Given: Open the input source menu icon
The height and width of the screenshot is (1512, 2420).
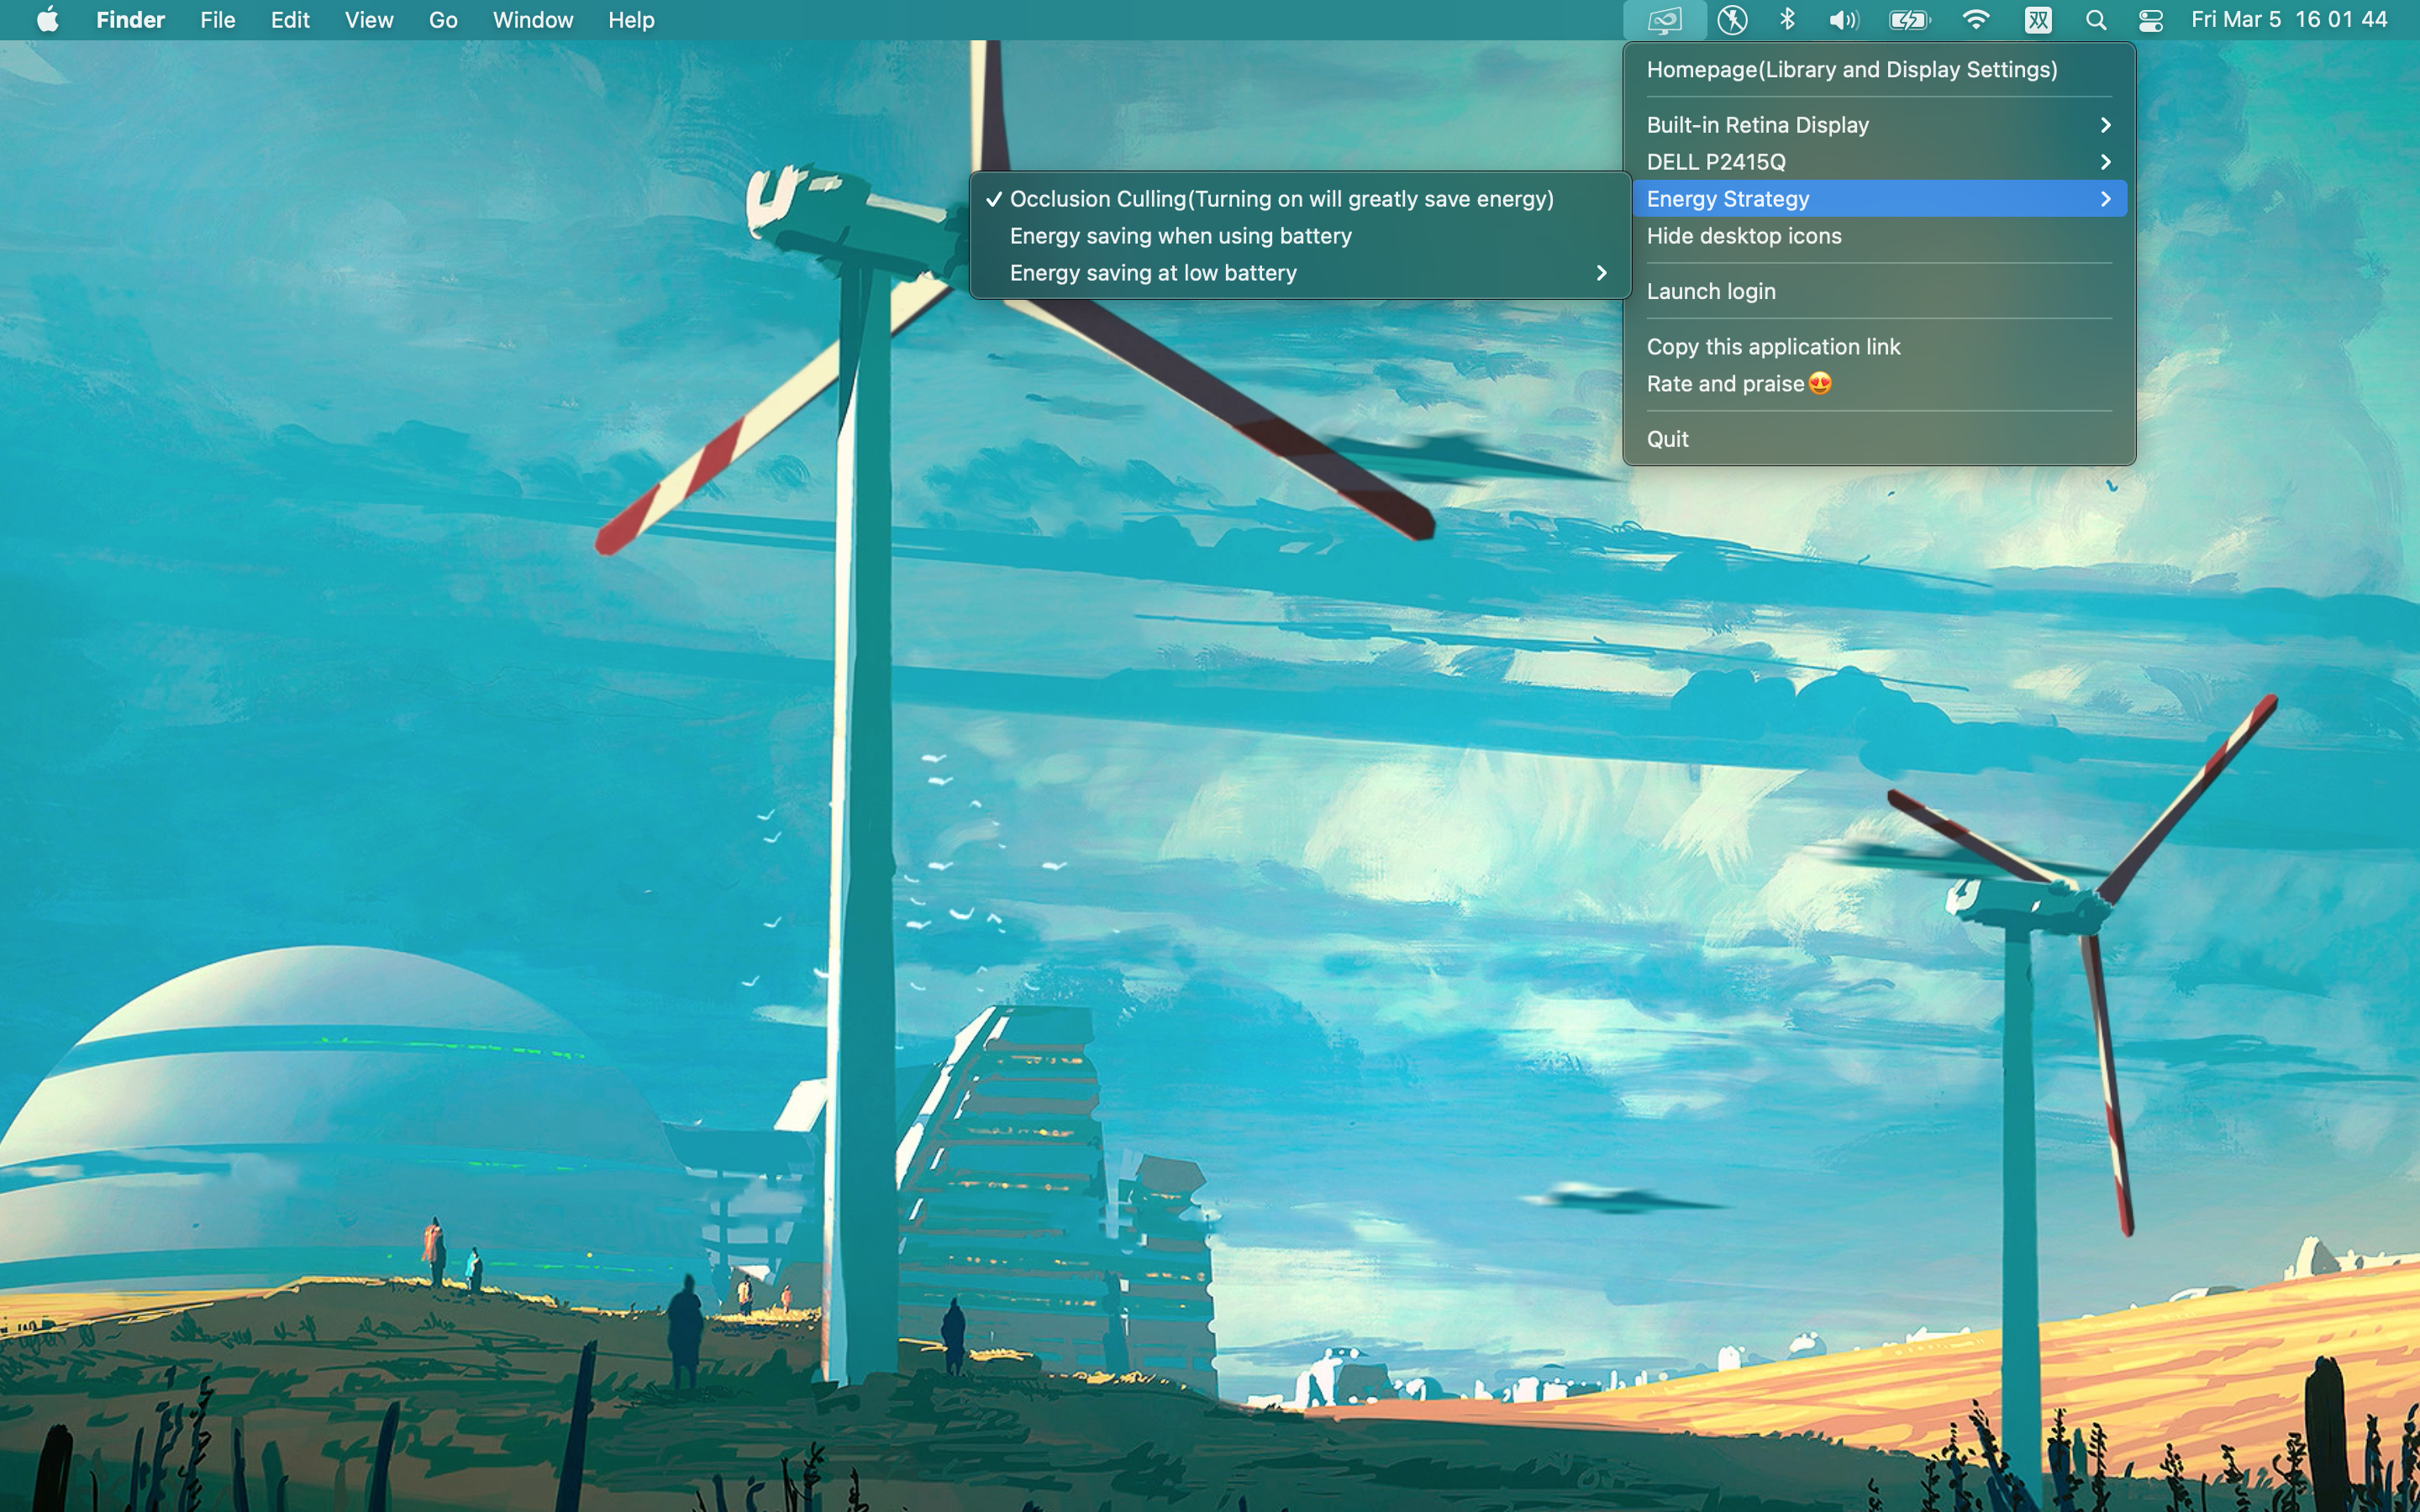Looking at the screenshot, I should pyautogui.click(x=2038, y=20).
